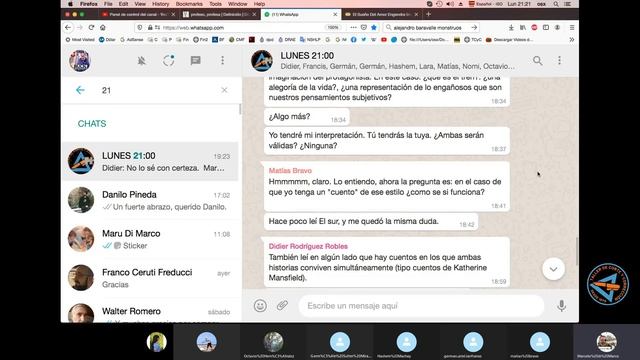Viewport: 640px width, 360px height.
Task: Open the LUNES 21:00 chat in the list
Action: [x=149, y=161]
